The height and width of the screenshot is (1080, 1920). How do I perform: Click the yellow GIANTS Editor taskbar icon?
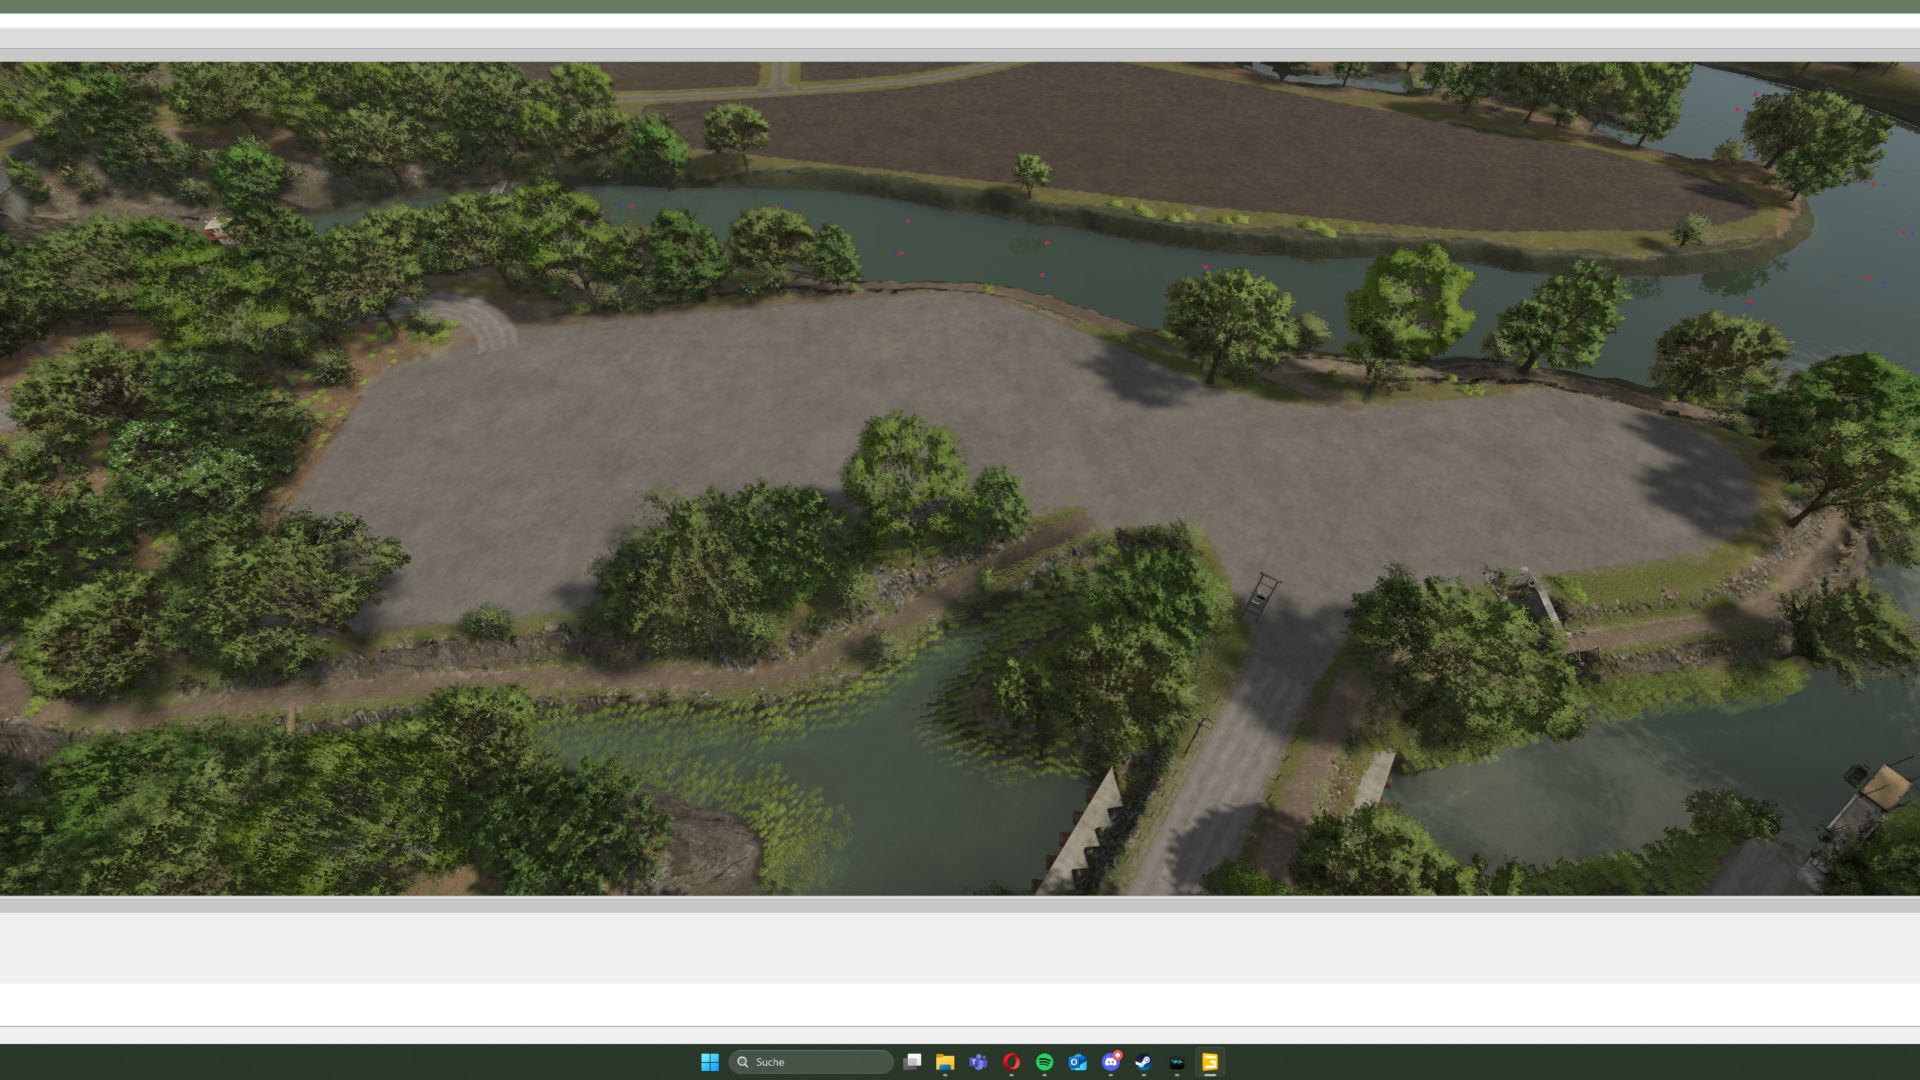pyautogui.click(x=1209, y=1062)
